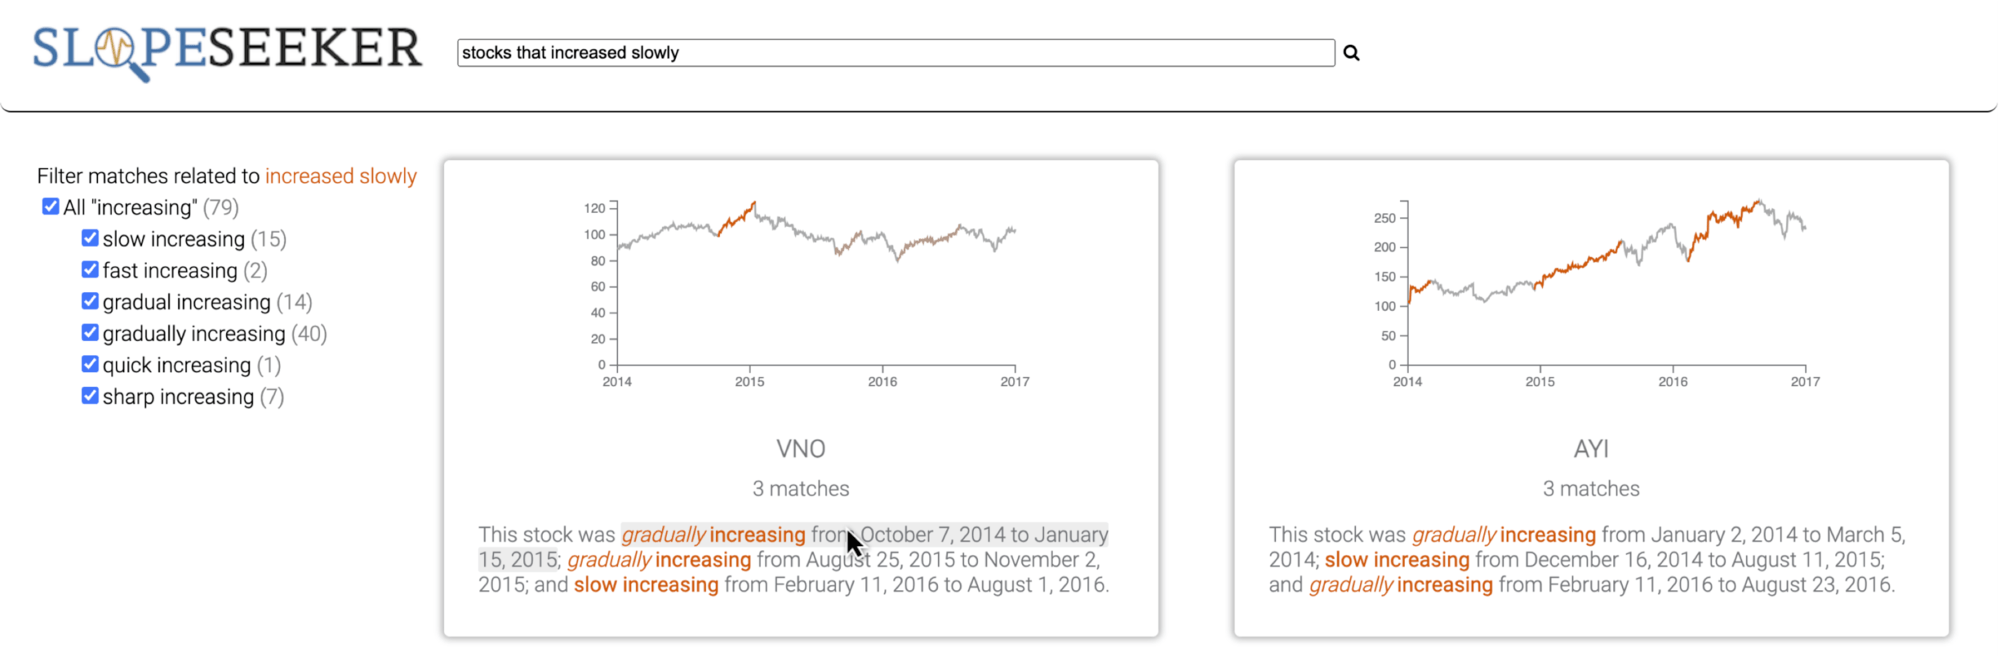Disable the fast increasing filter
The width and height of the screenshot is (2000, 657).
(x=90, y=270)
